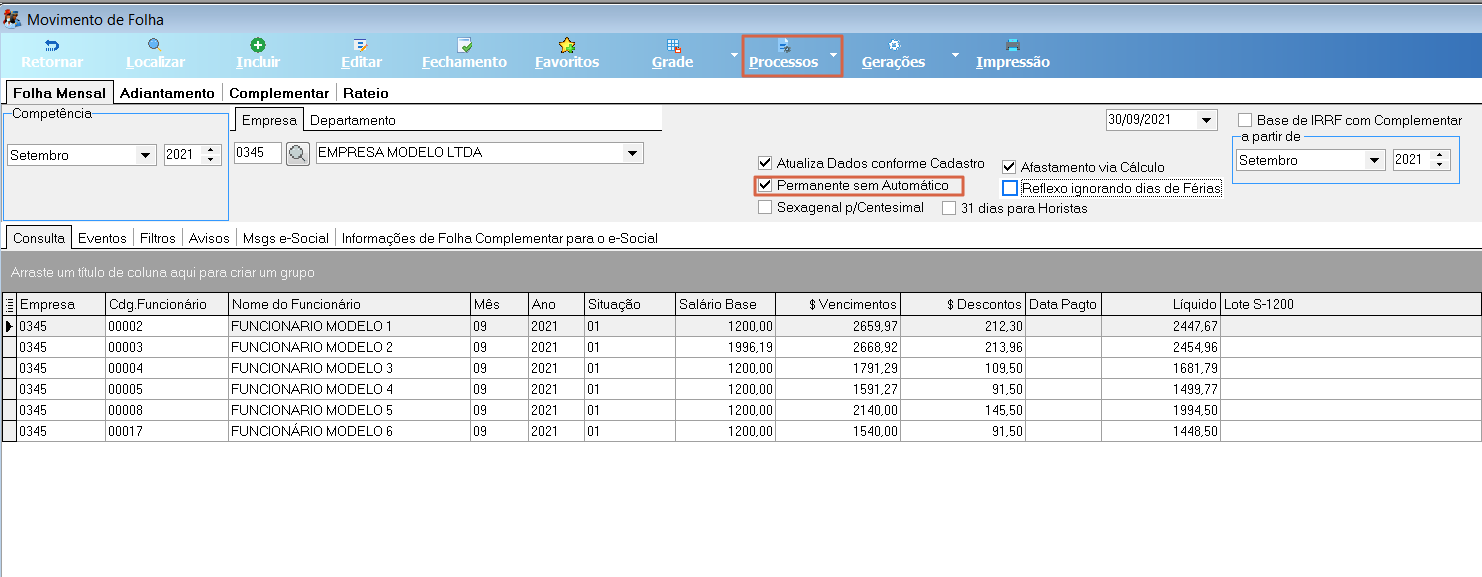Enable Sexagenal p/Centesimal checkbox

pos(765,207)
